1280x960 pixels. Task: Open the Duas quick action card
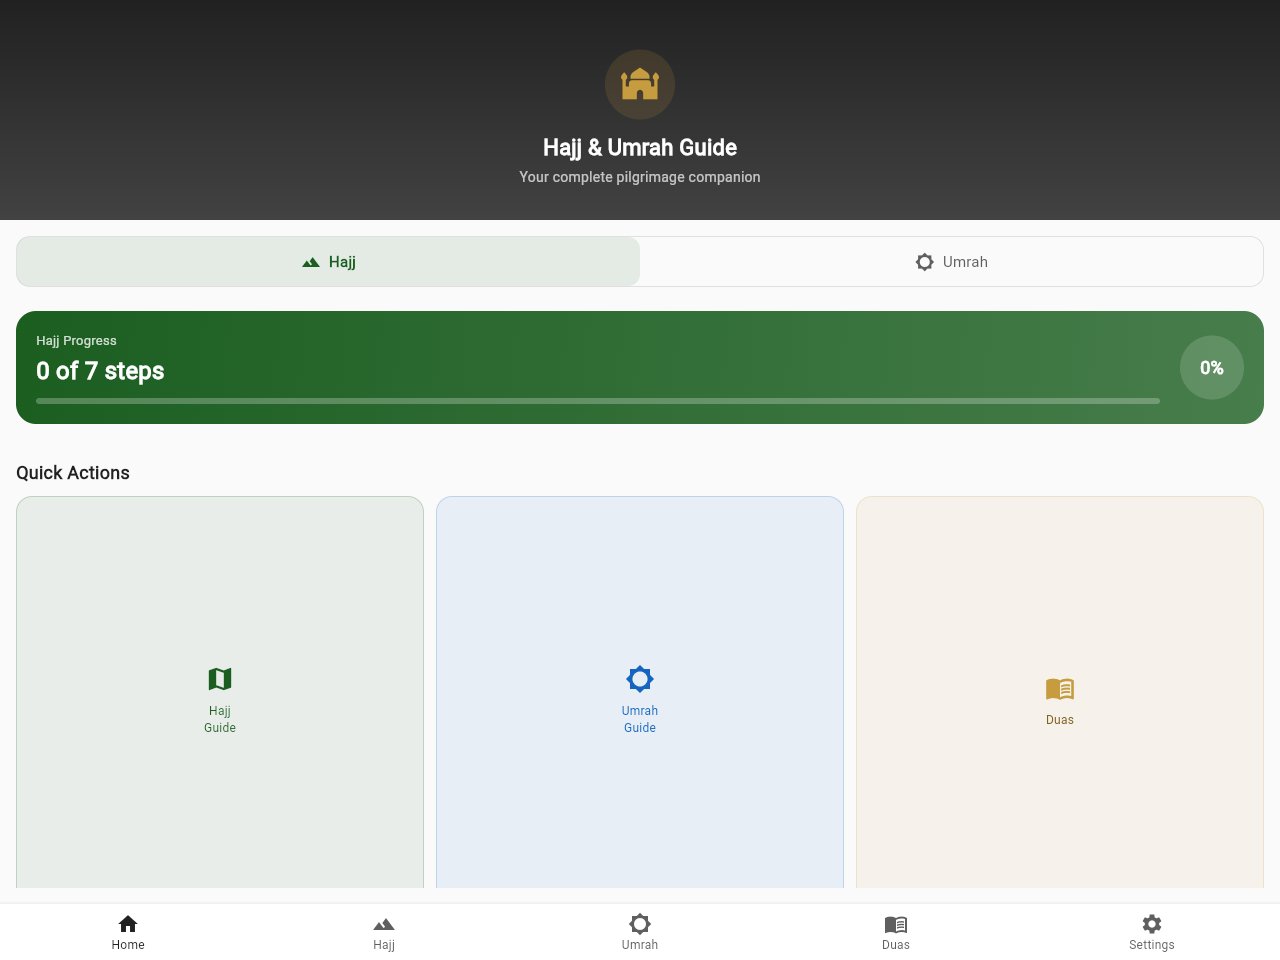[1060, 692]
